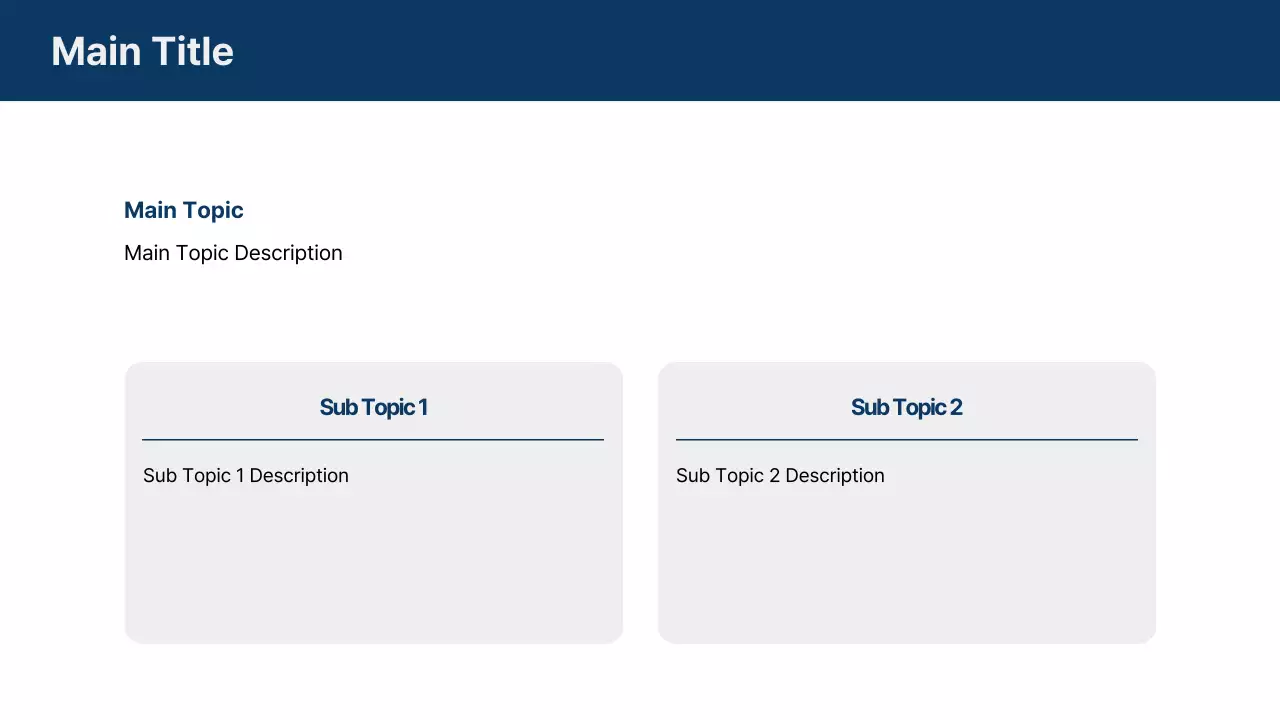Click the word "Description" in Sub Topic 2 Description
Screen dimensions: 1280x720
[835, 476]
